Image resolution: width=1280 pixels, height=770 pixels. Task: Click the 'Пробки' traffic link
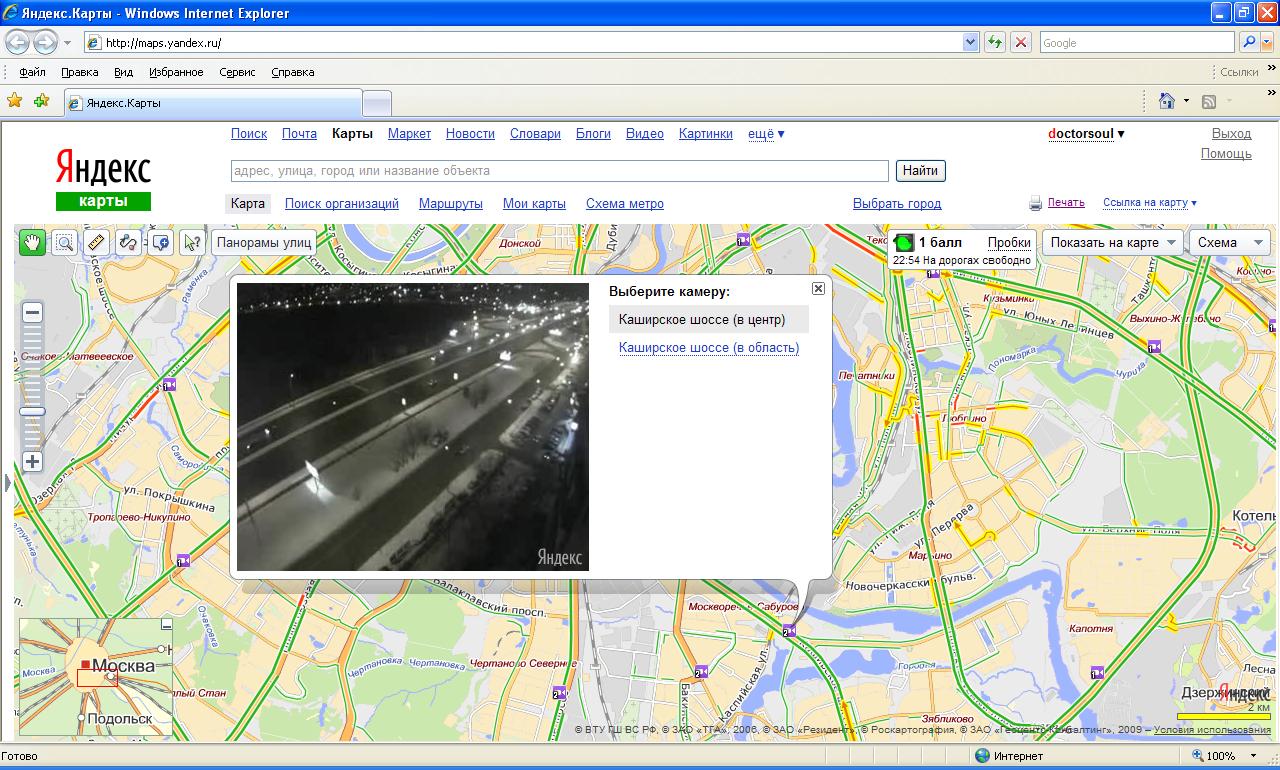point(1009,242)
